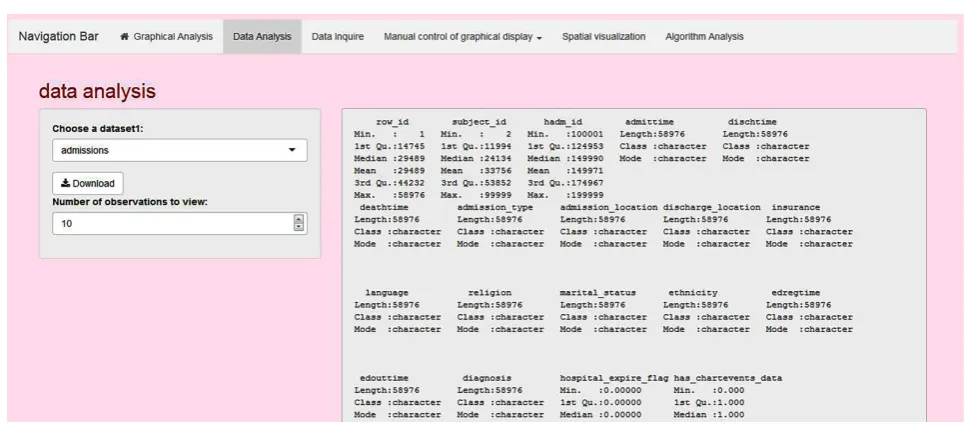Click the 'Max. :199999' value under hadm_id
Screen dimensions: 965x424
click(566, 195)
